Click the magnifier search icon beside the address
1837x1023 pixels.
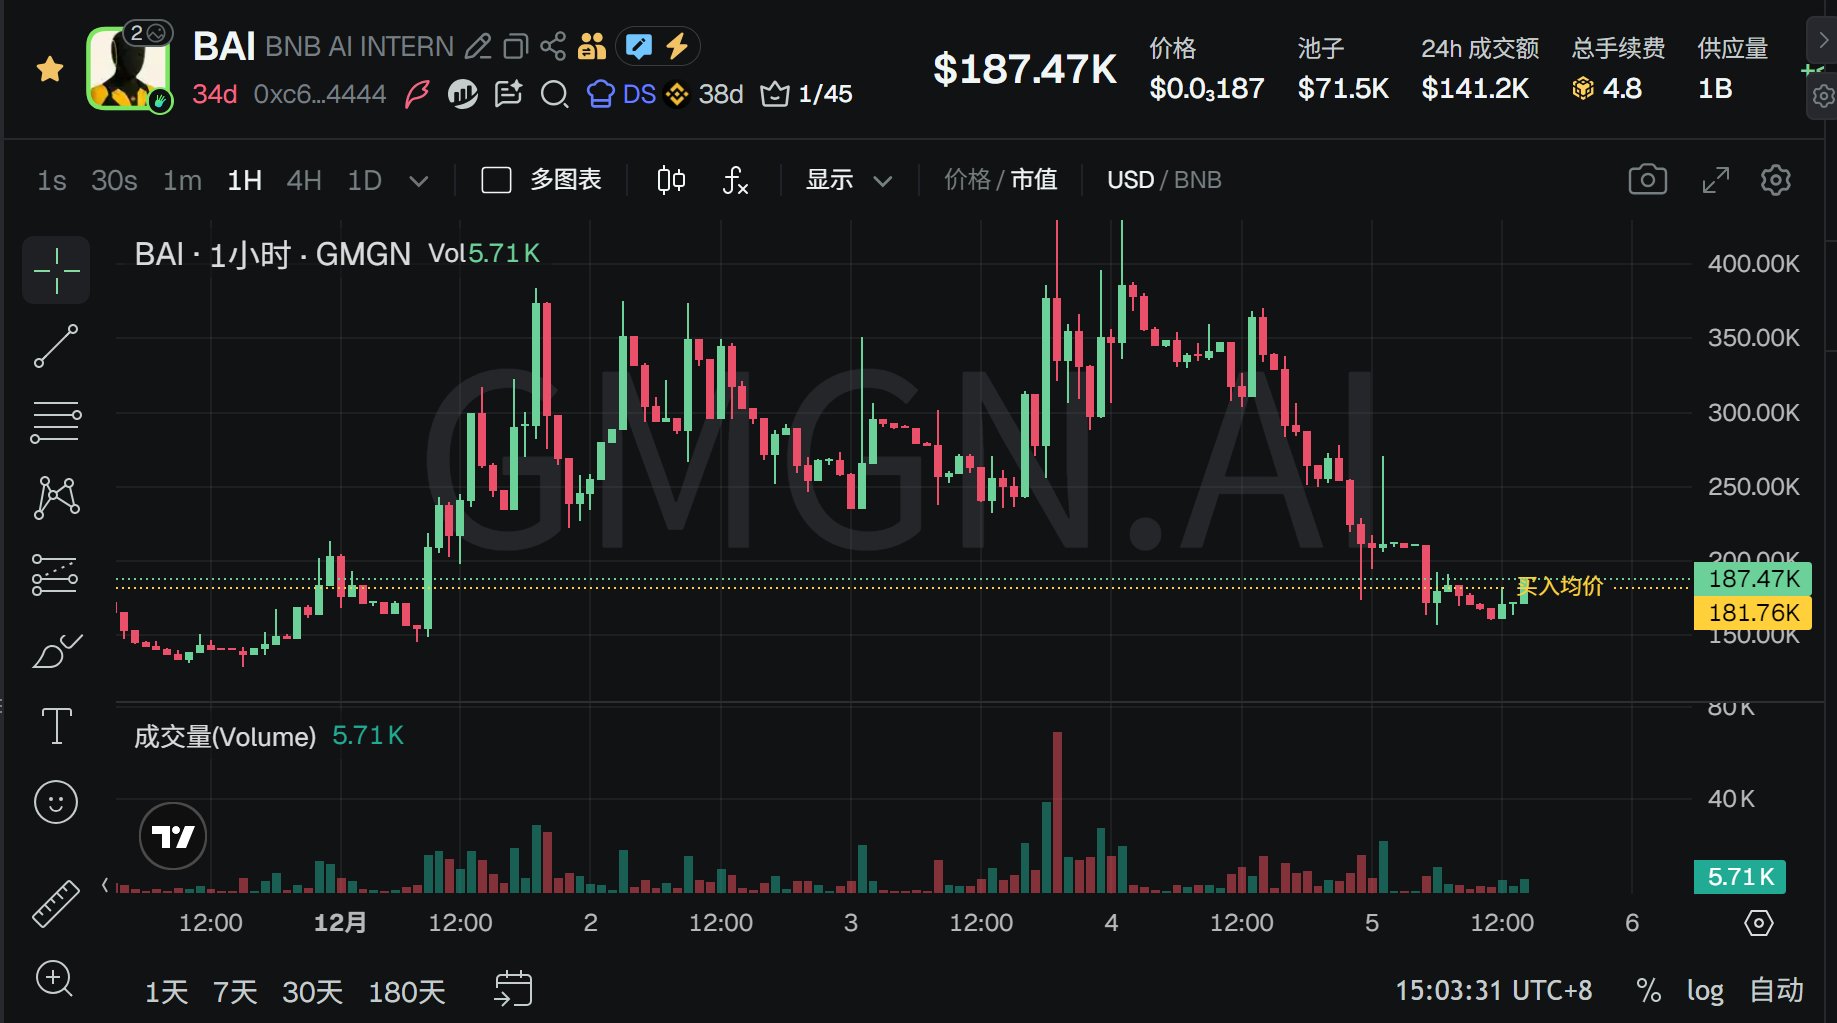[x=554, y=95]
